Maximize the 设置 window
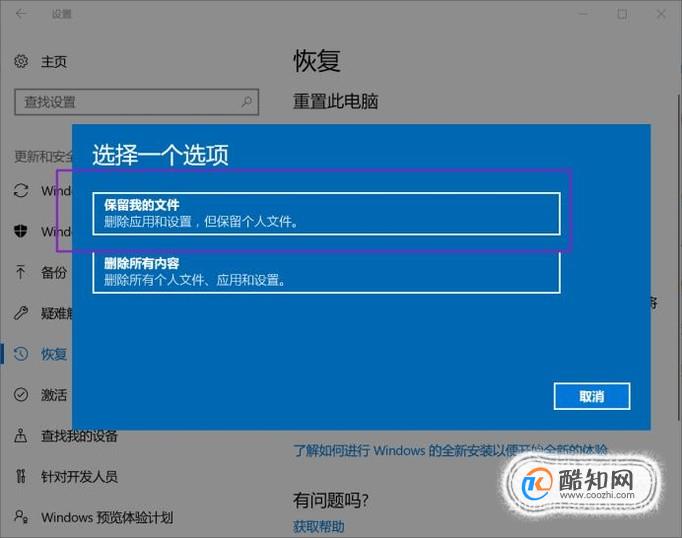This screenshot has width=682, height=538. coord(622,14)
